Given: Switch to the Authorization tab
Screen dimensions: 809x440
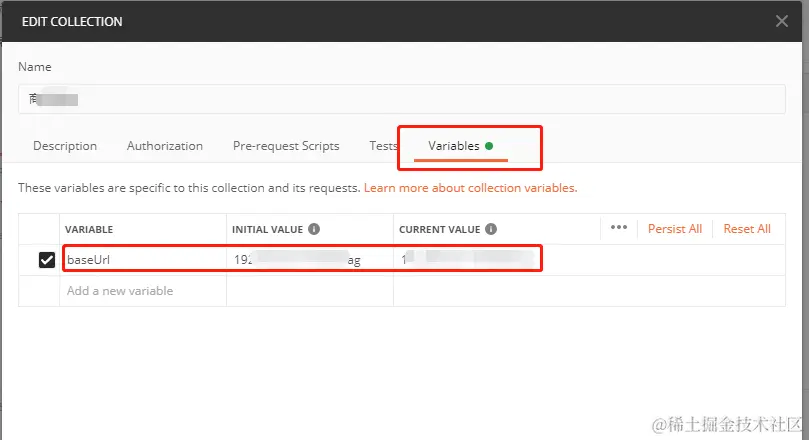Looking at the screenshot, I should (165, 146).
